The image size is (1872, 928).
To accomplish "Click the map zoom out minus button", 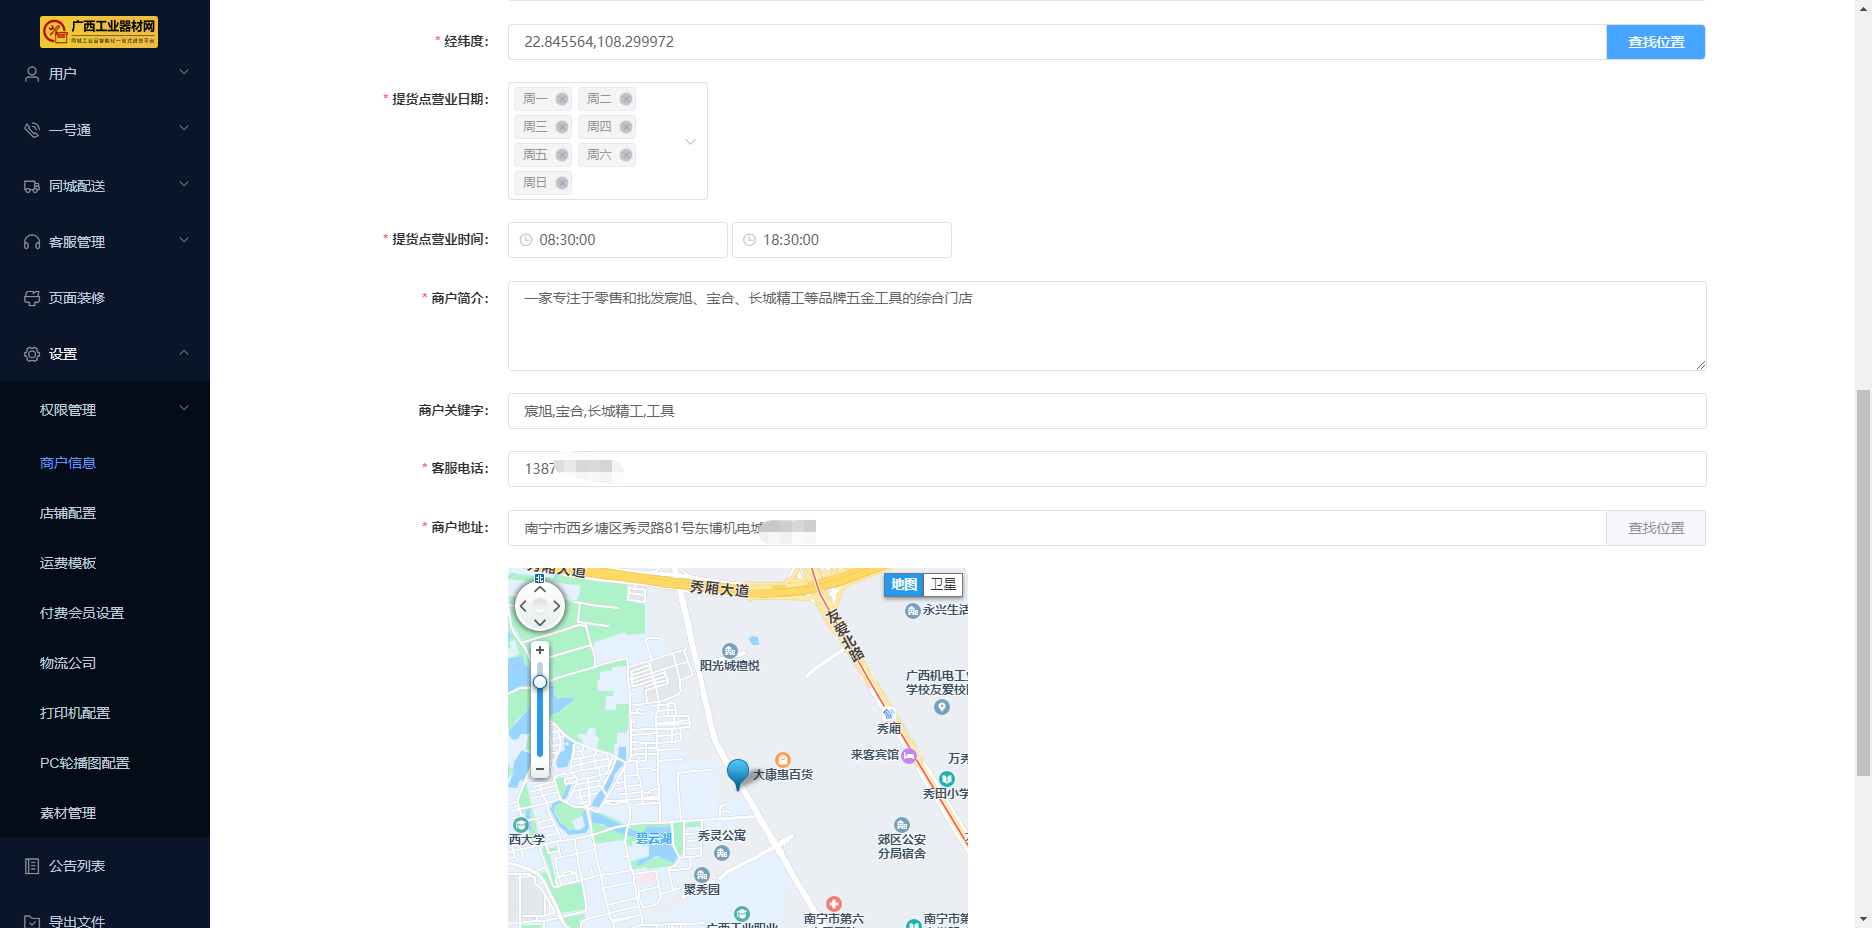I will (540, 769).
